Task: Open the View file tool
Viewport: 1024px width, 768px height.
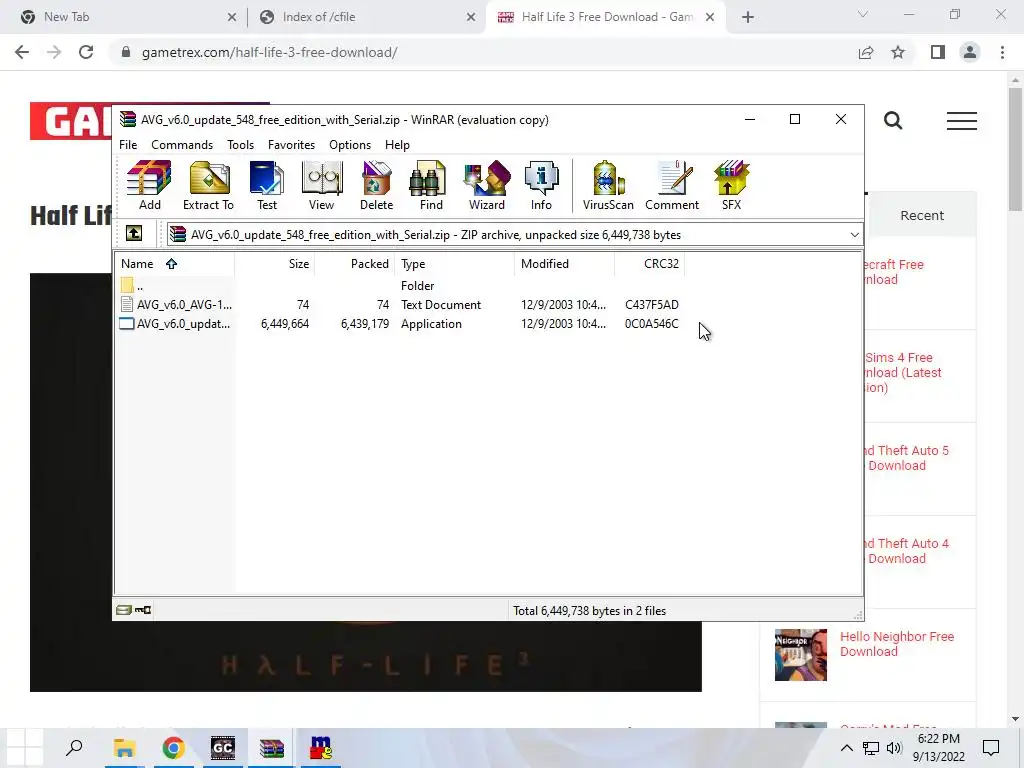Action: (321, 185)
